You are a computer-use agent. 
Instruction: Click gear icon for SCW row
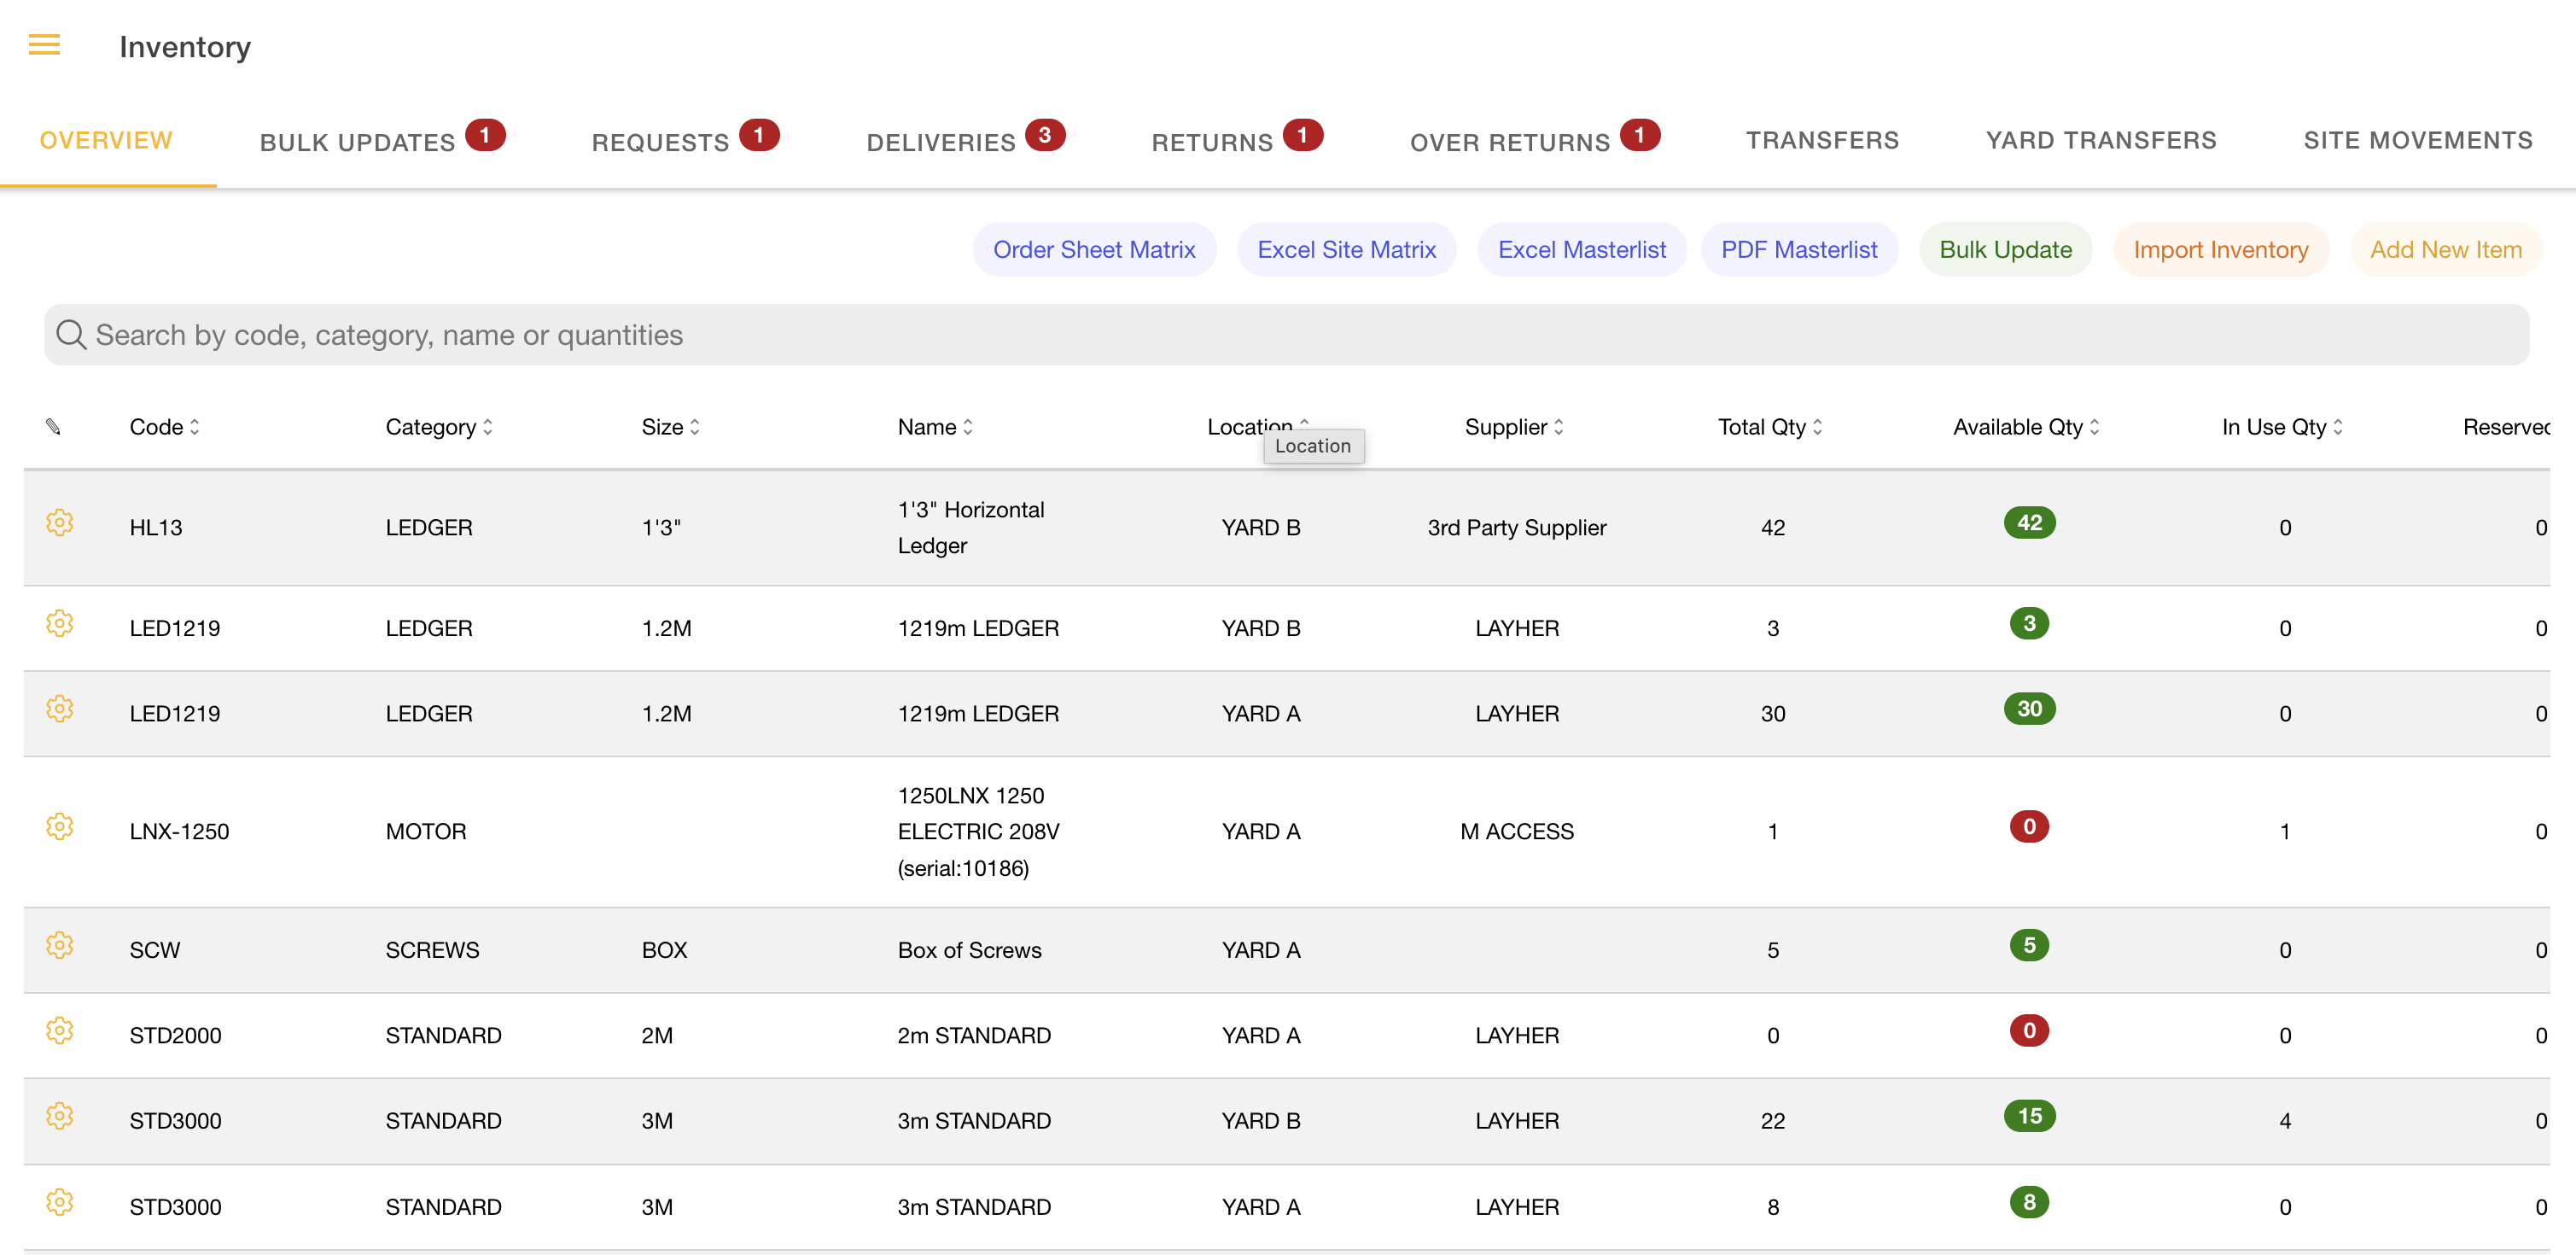coord(60,945)
